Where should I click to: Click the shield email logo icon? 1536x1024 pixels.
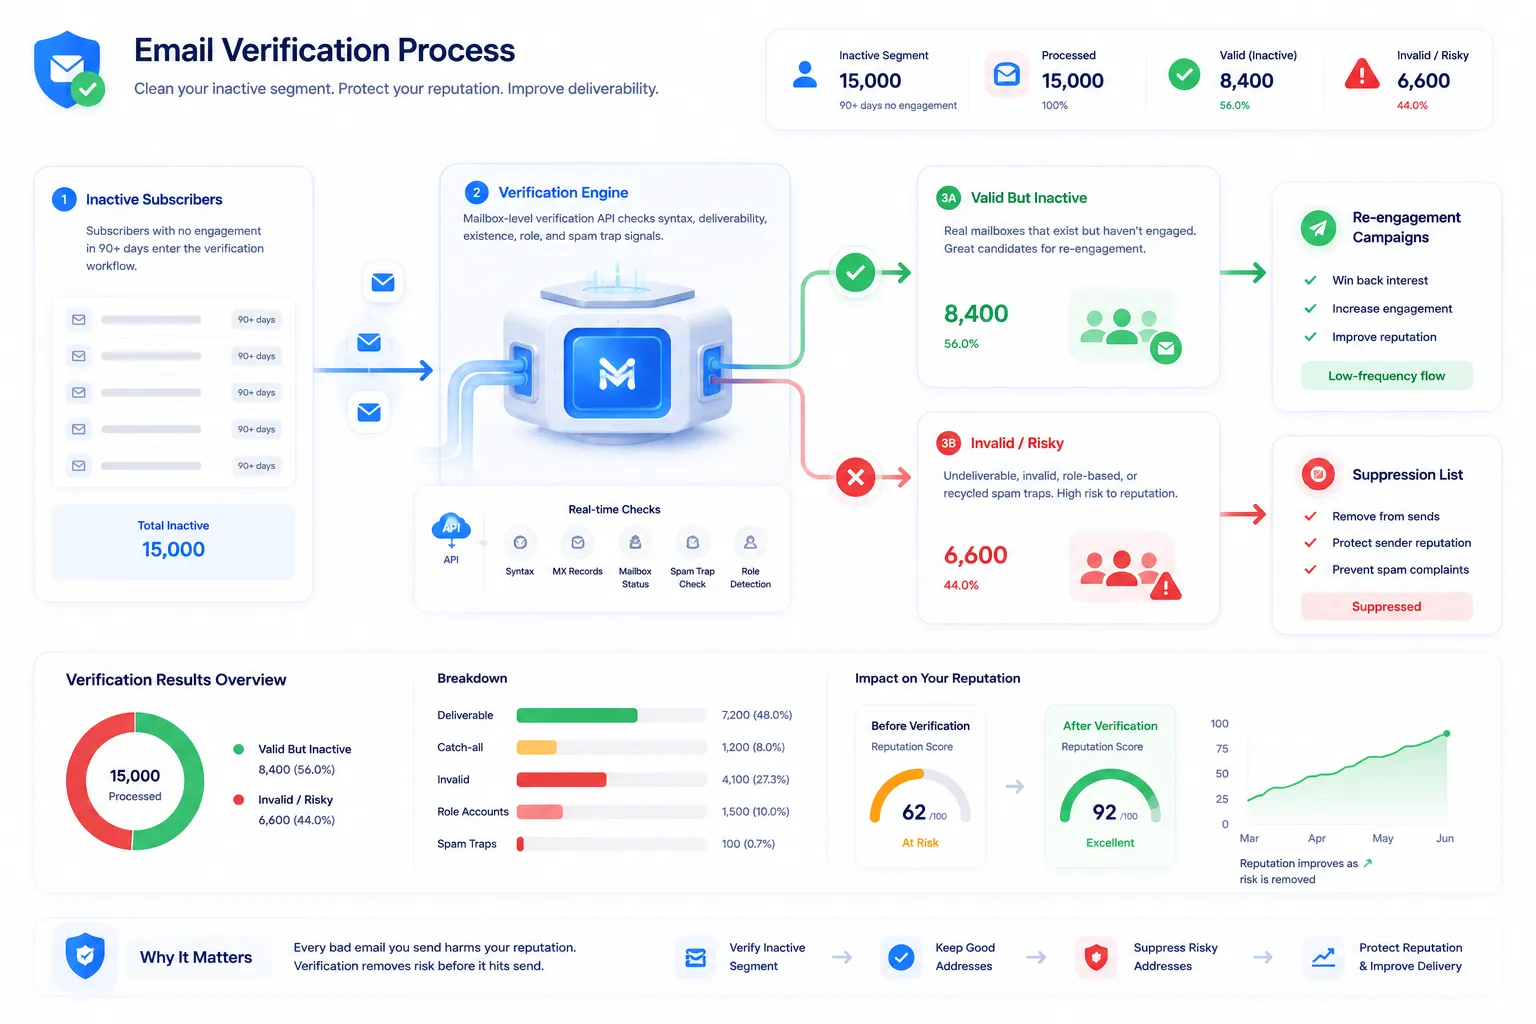click(68, 70)
